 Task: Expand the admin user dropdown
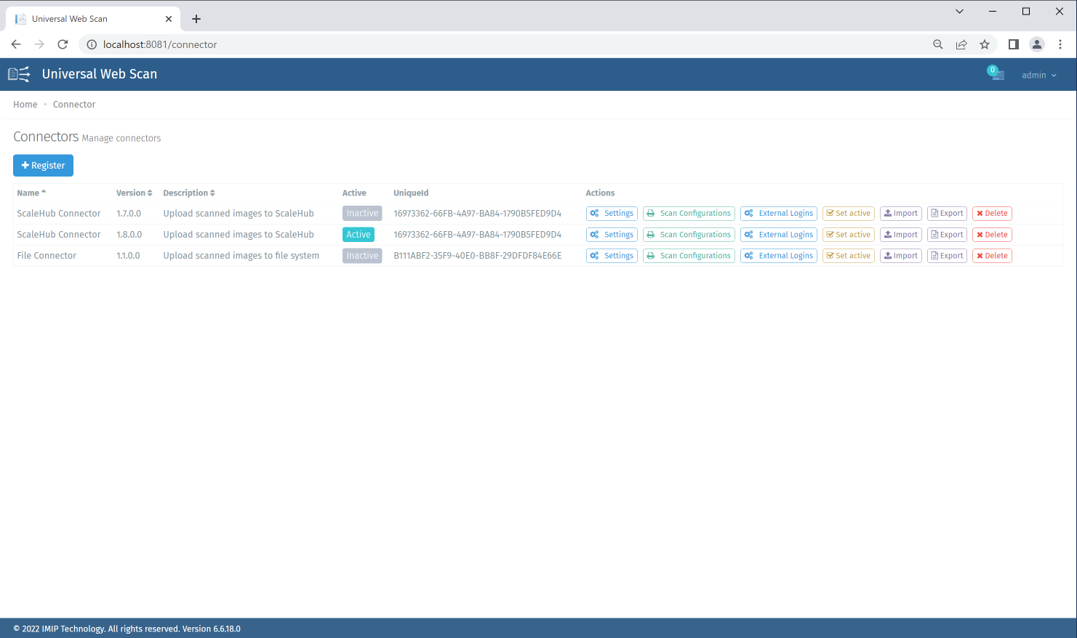[x=1039, y=75]
